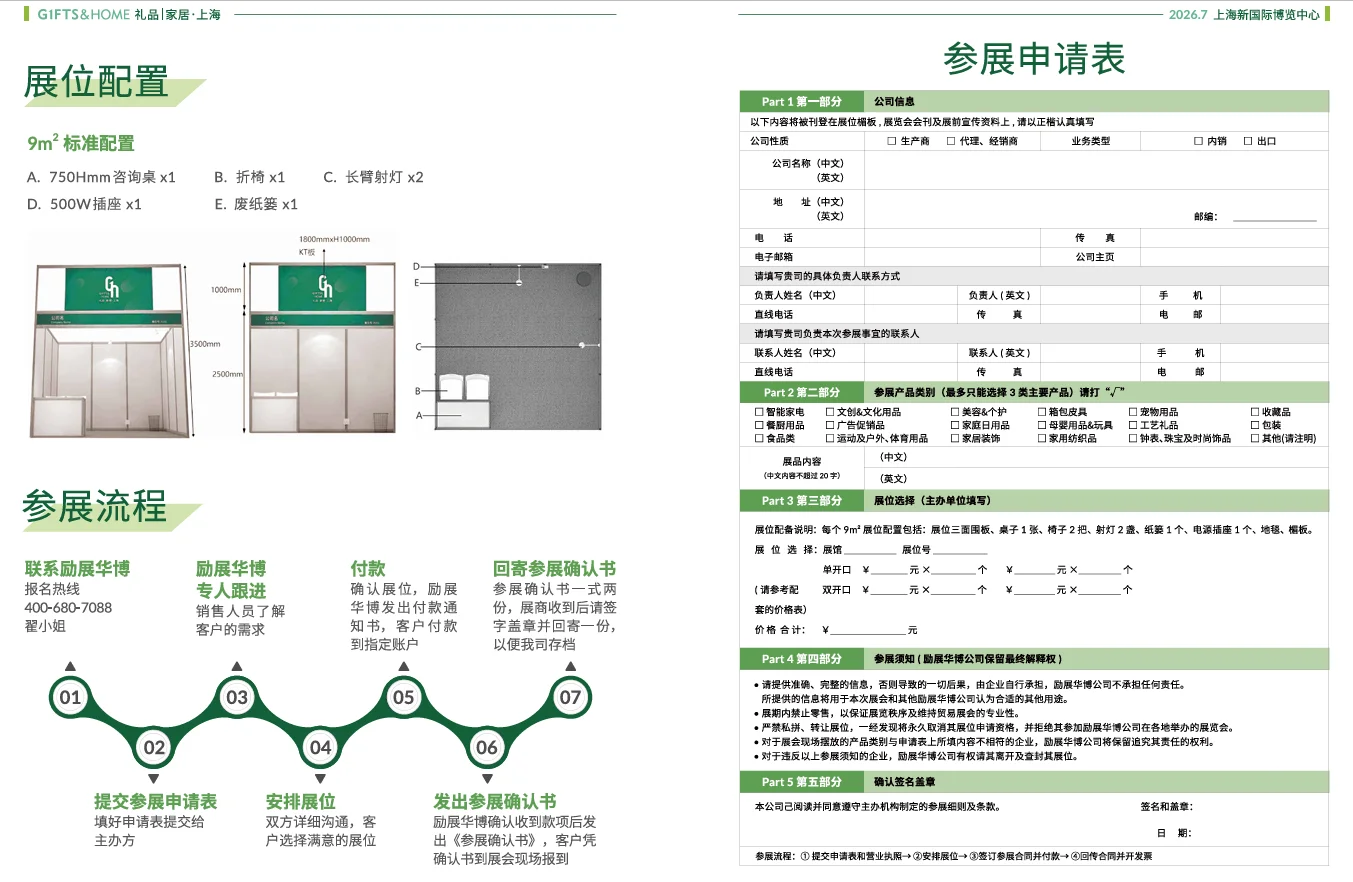This screenshot has width=1353, height=882.
Task: Select the 智能家电 product category checkbox
Action: point(758,411)
